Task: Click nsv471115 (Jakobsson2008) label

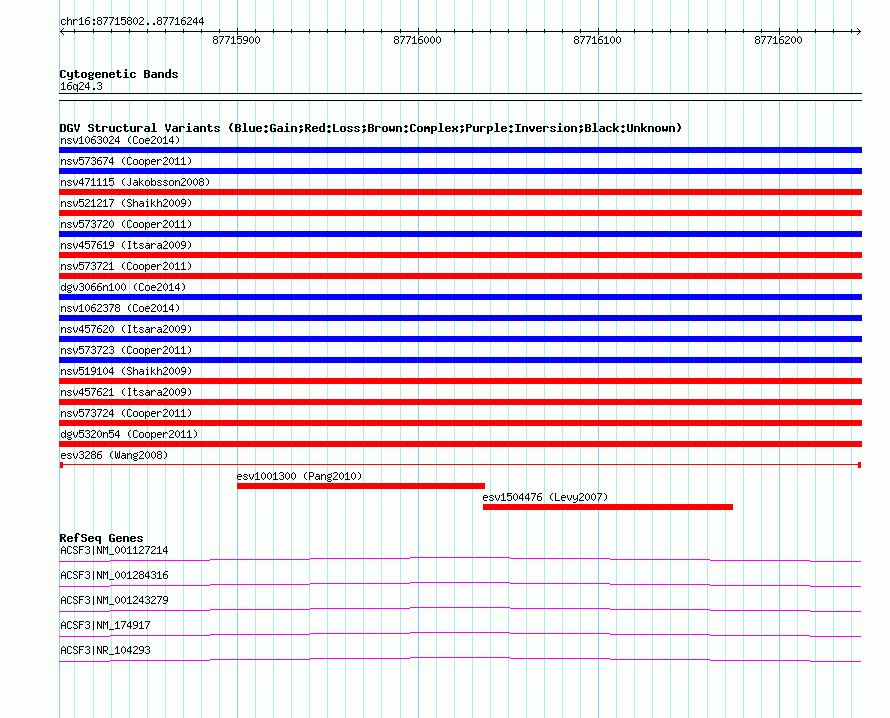Action: click(135, 182)
